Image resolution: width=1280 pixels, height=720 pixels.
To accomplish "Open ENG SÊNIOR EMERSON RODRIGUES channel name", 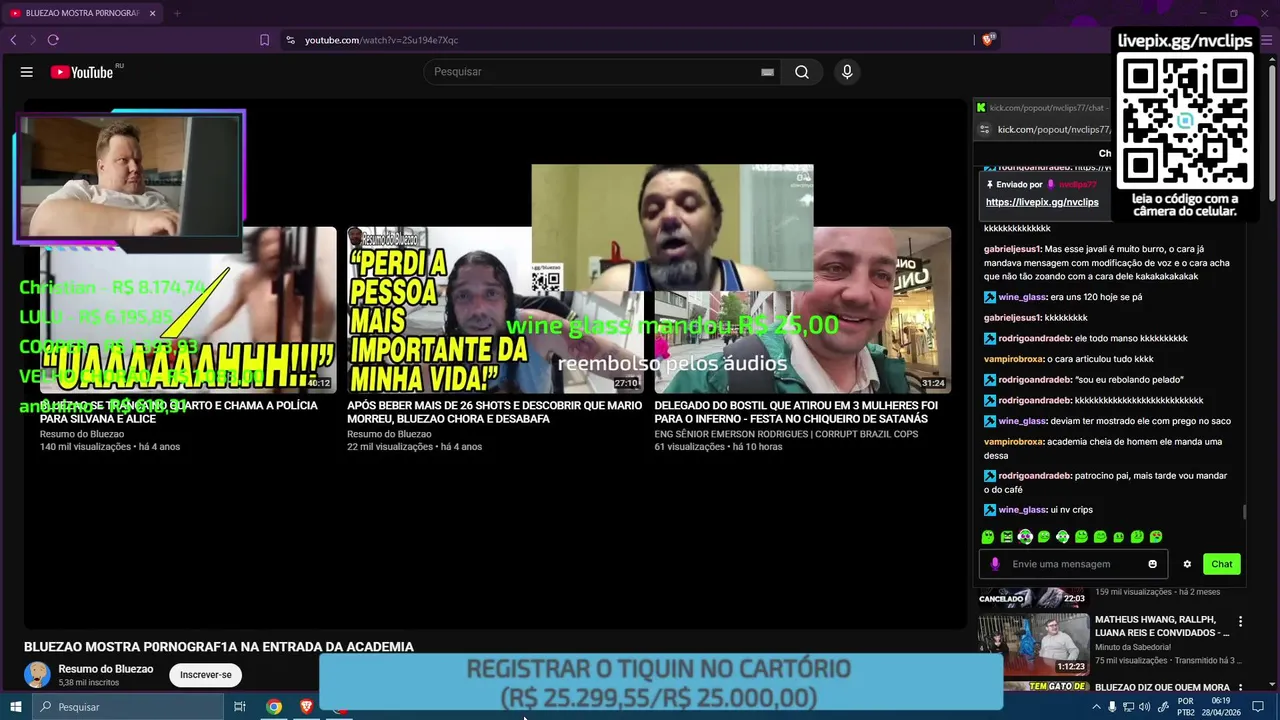I will pyautogui.click(x=786, y=434).
